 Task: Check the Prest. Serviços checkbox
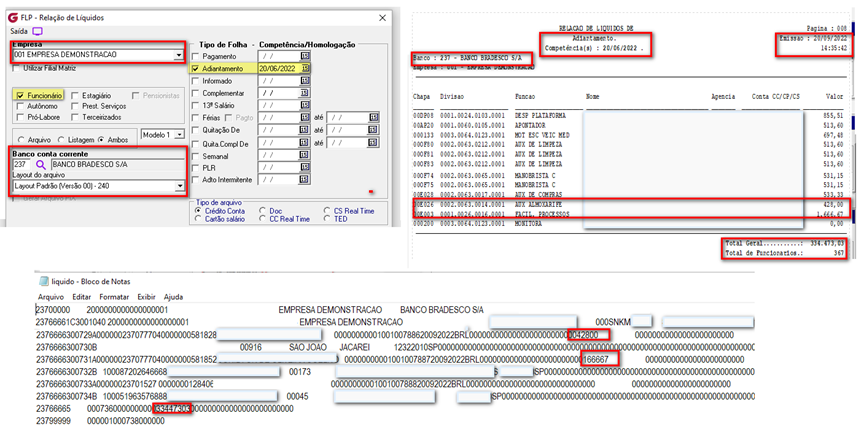coord(75,106)
